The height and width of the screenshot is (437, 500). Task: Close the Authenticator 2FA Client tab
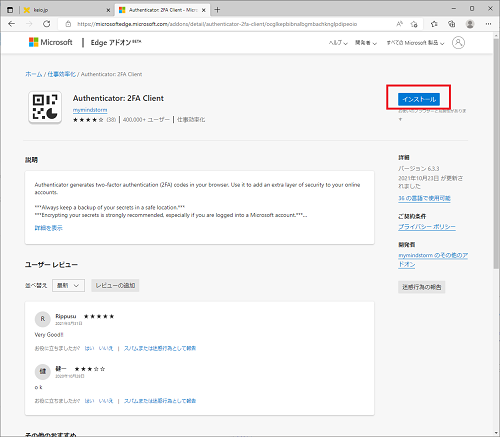[204, 10]
